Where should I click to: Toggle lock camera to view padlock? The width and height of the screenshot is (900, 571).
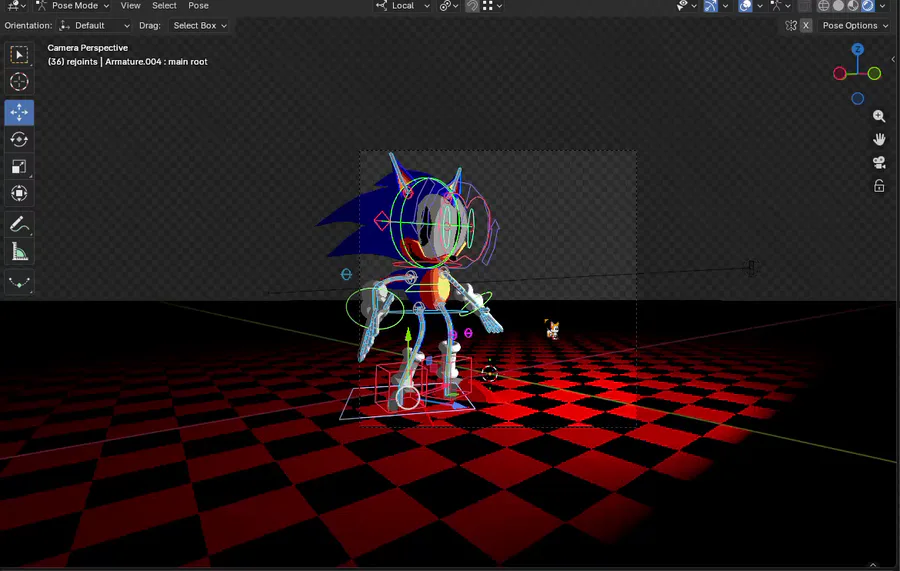[x=879, y=186]
